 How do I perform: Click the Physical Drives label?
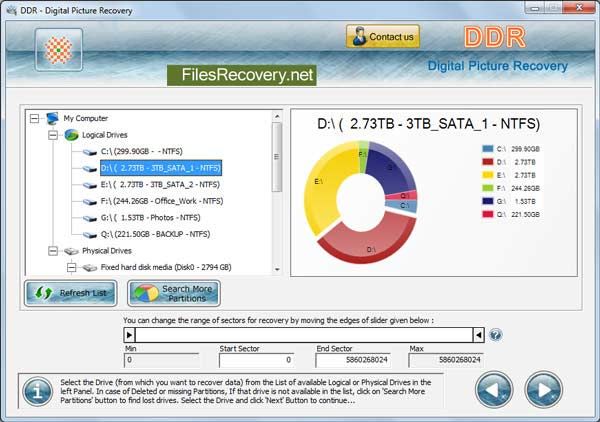(107, 251)
